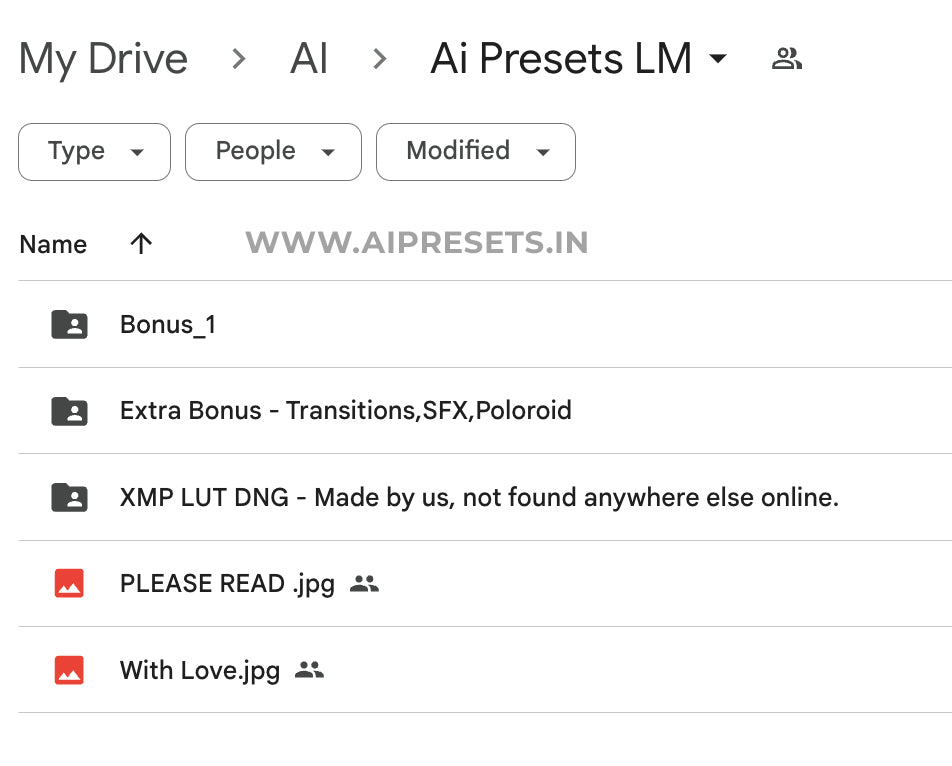Expand the Ai Presets LM folder menu arrow
The height and width of the screenshot is (766, 952).
click(718, 58)
